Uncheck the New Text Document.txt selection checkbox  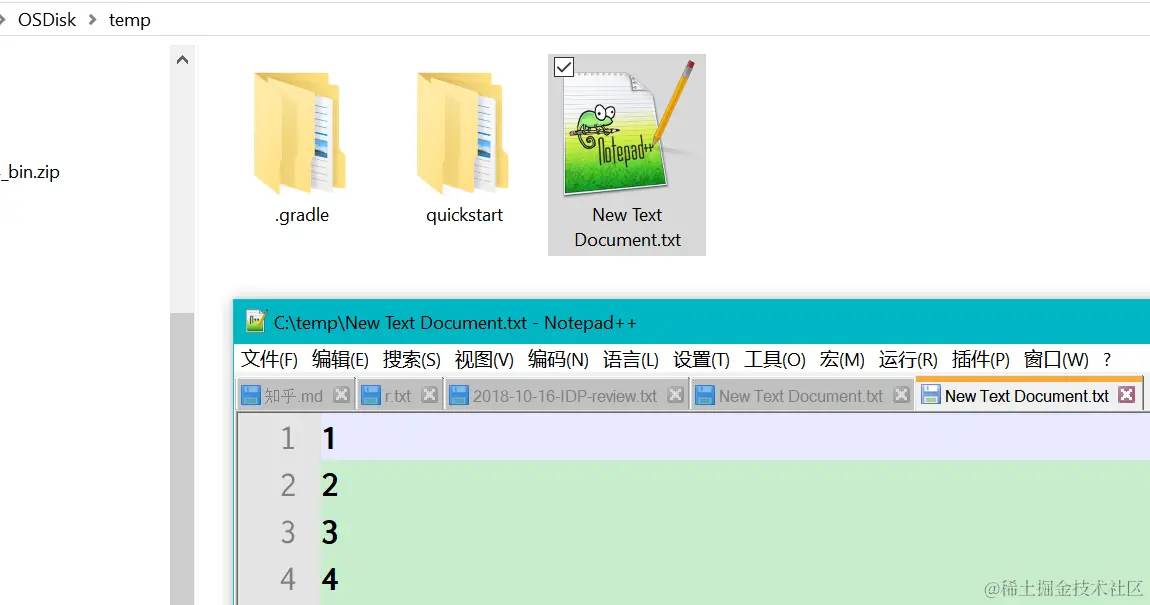[x=564, y=67]
